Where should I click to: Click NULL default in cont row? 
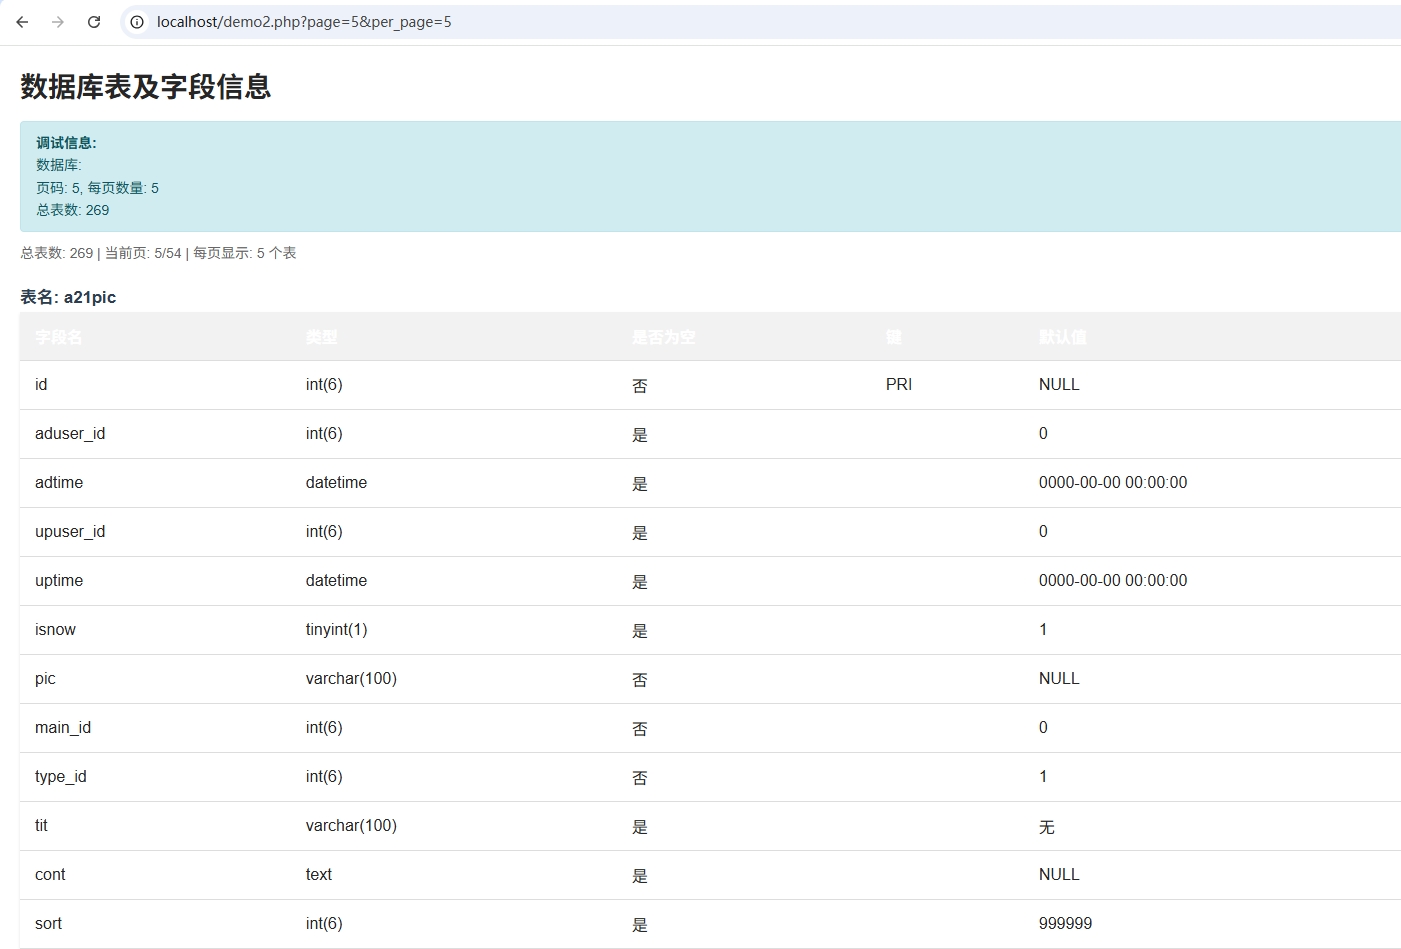tap(1059, 875)
